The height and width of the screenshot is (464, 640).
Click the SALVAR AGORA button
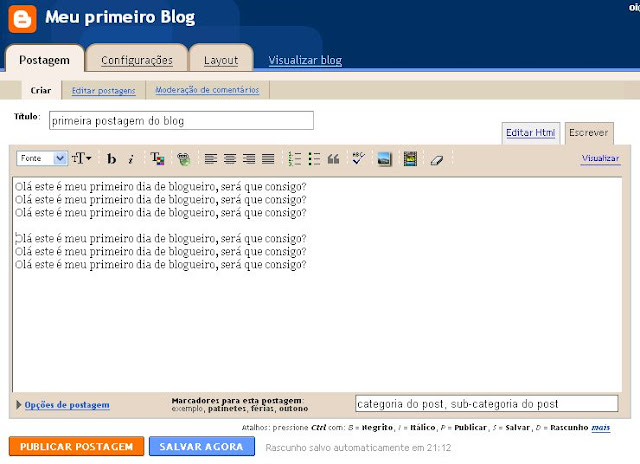[202, 446]
